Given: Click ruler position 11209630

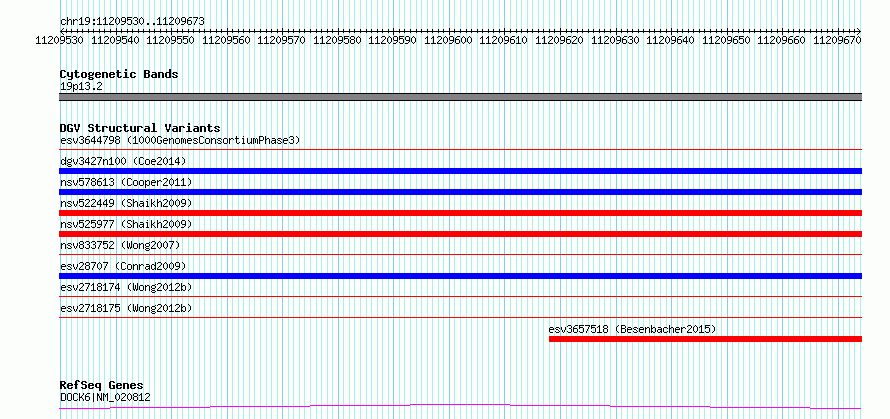Looking at the screenshot, I should tap(616, 40).
